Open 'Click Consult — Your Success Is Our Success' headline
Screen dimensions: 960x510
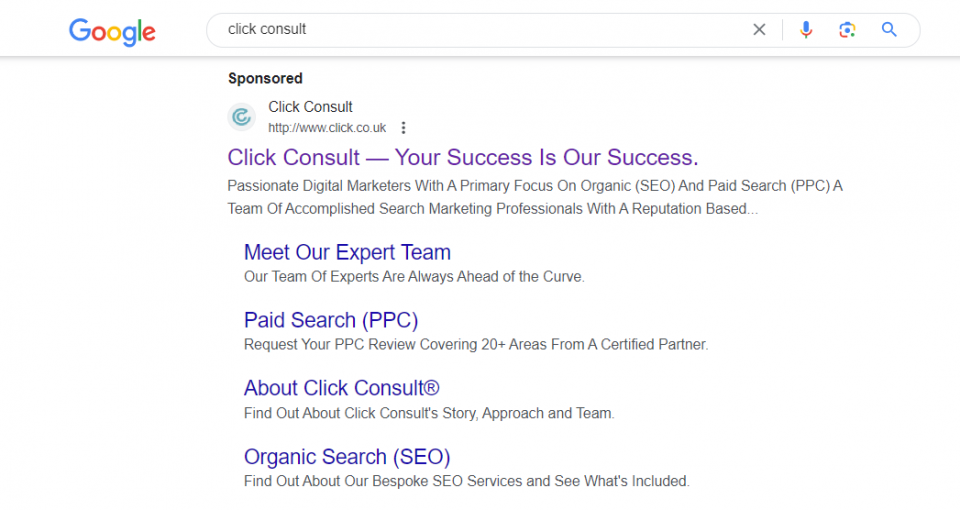tap(463, 157)
